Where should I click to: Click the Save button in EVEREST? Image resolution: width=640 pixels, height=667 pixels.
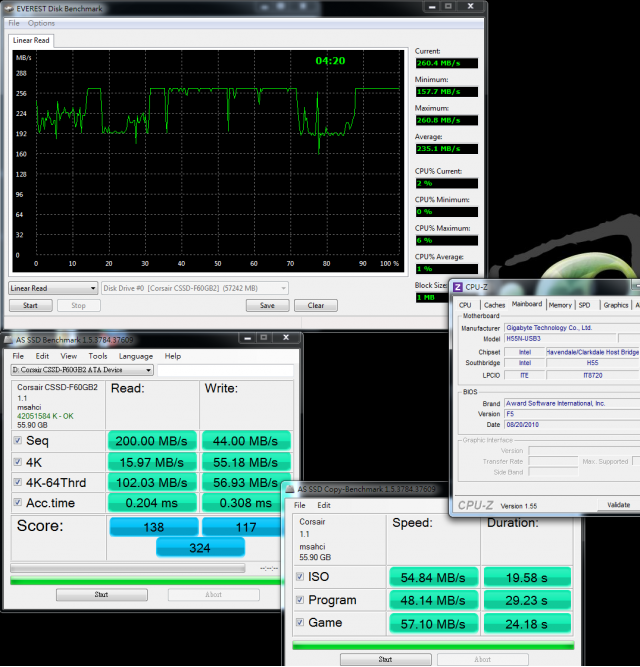(267, 305)
